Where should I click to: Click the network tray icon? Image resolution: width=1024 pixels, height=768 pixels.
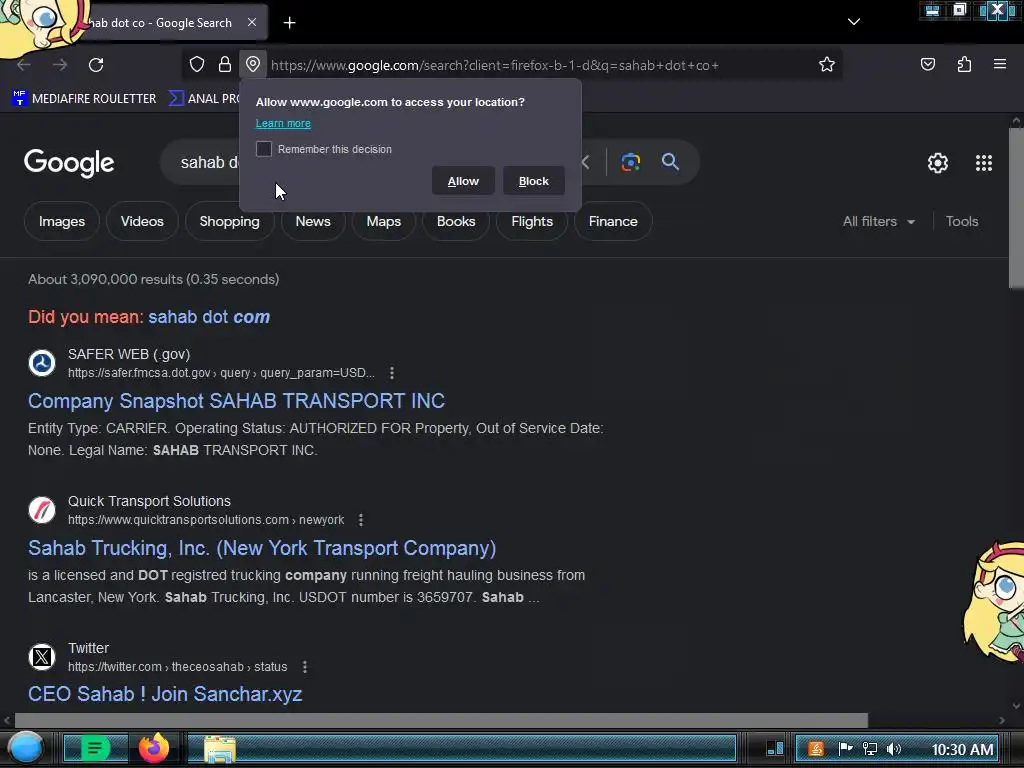tap(870, 749)
